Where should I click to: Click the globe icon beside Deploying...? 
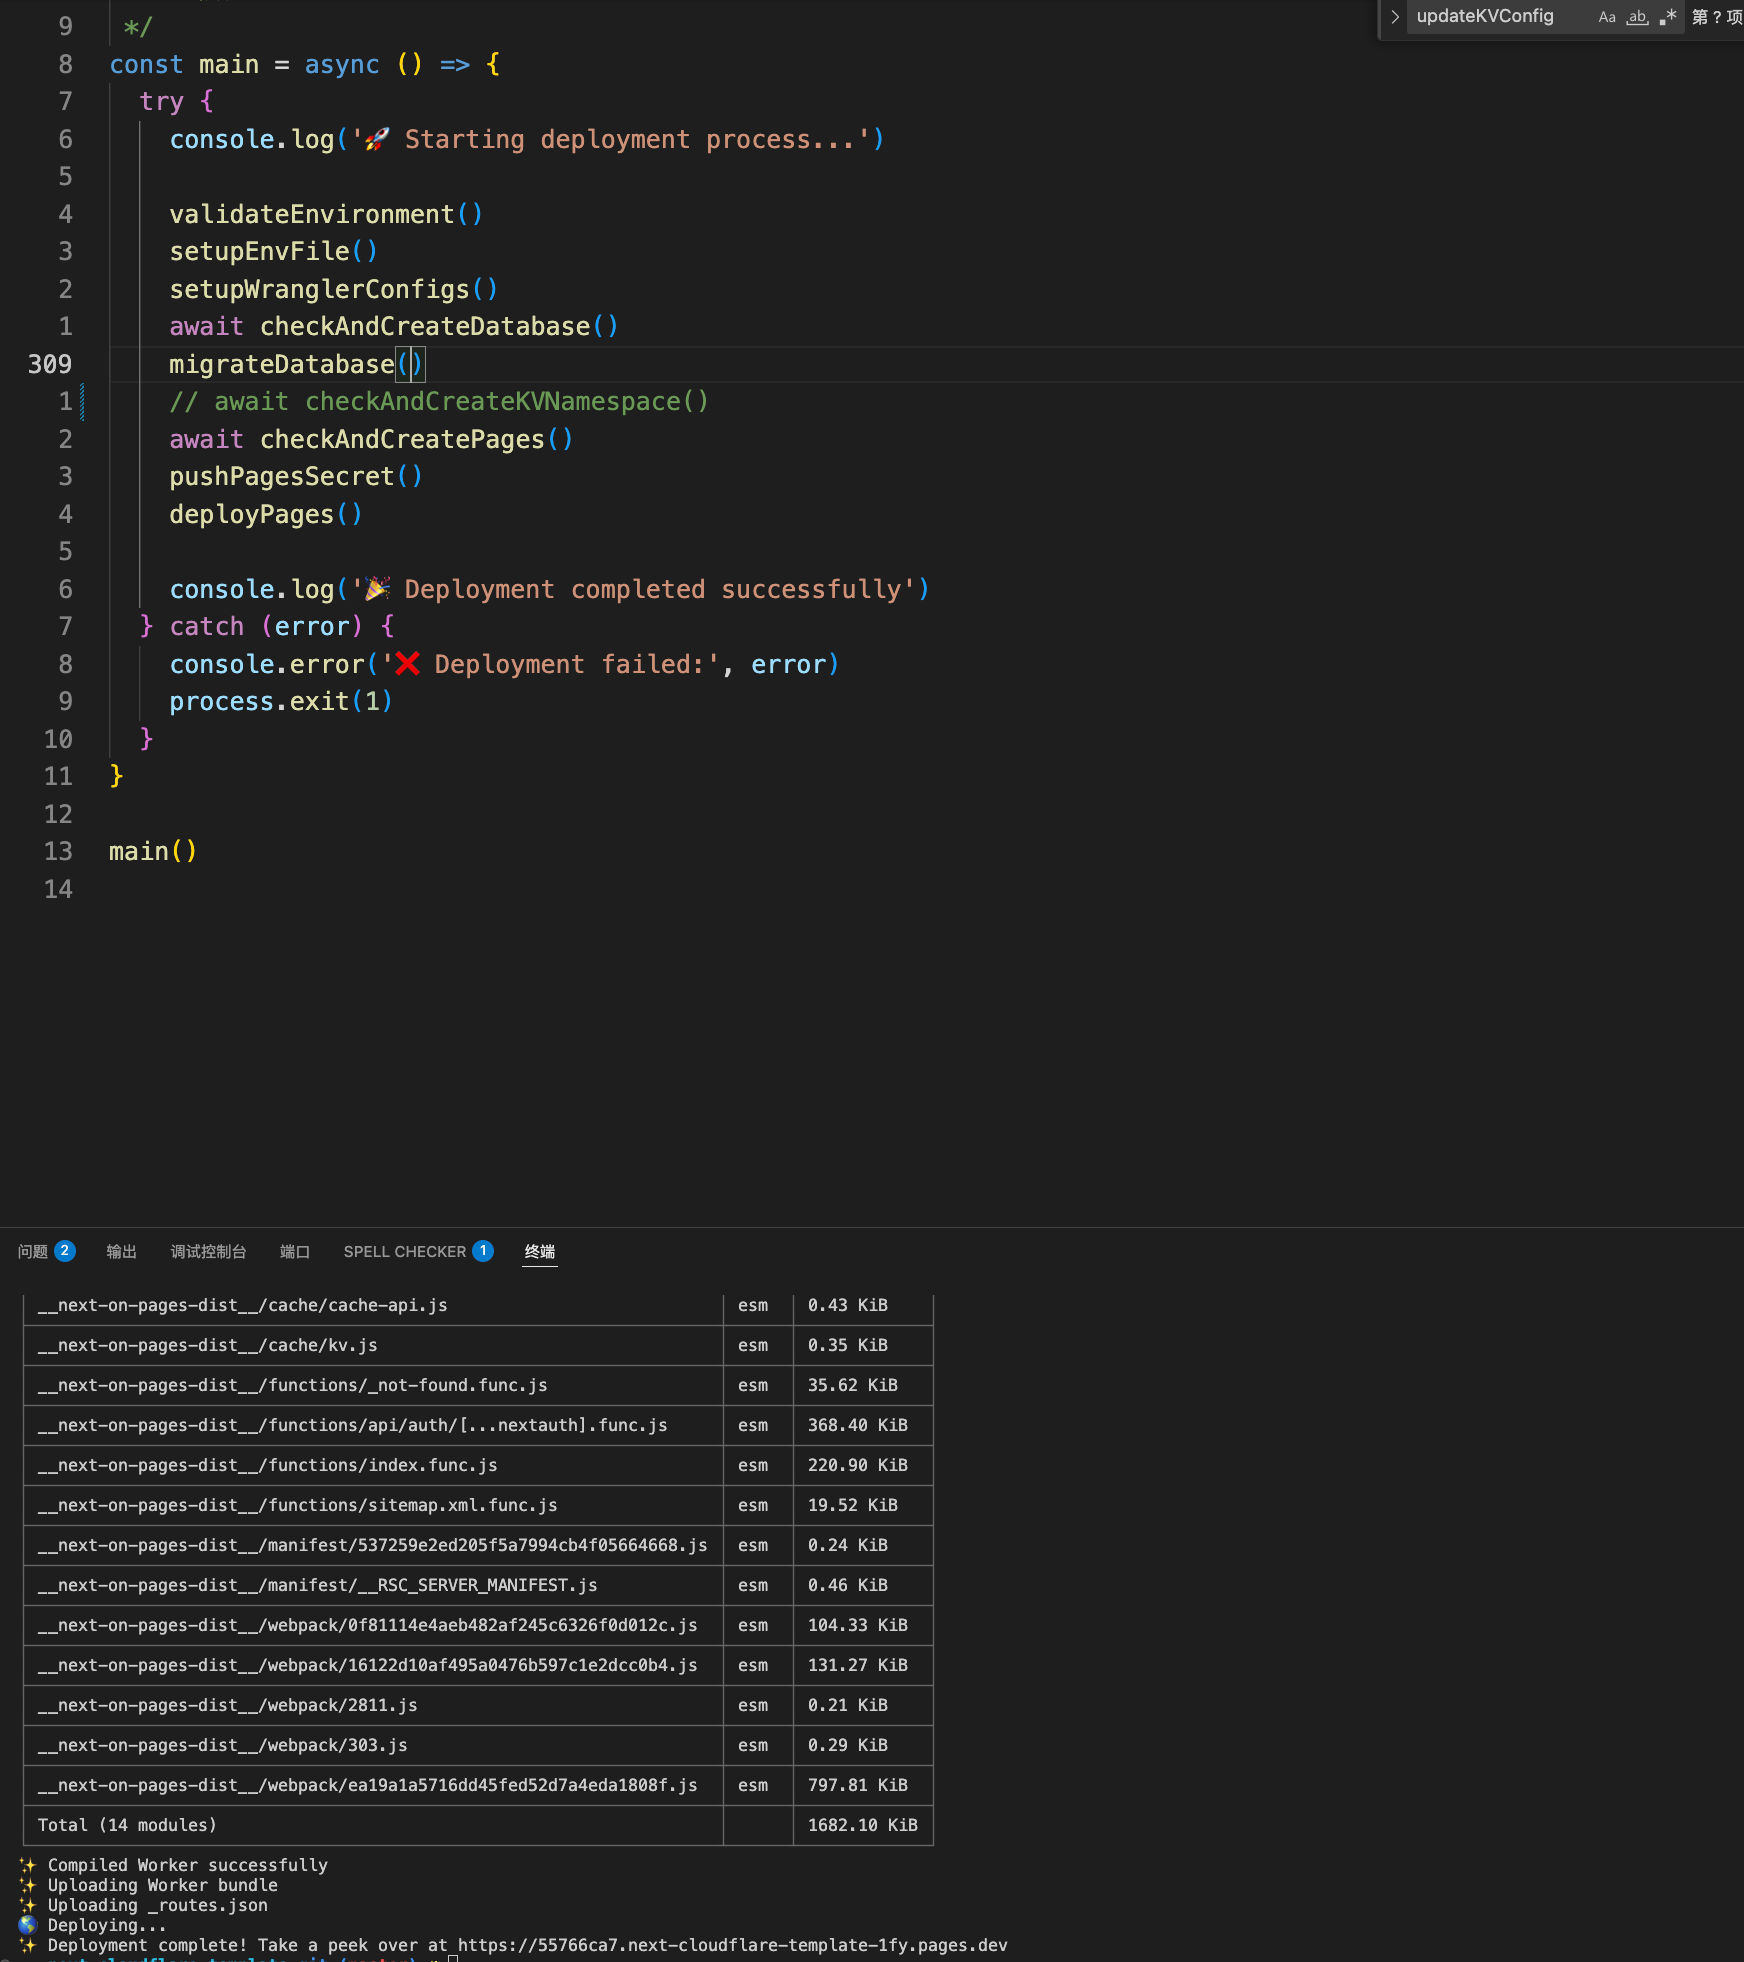click(x=28, y=1925)
